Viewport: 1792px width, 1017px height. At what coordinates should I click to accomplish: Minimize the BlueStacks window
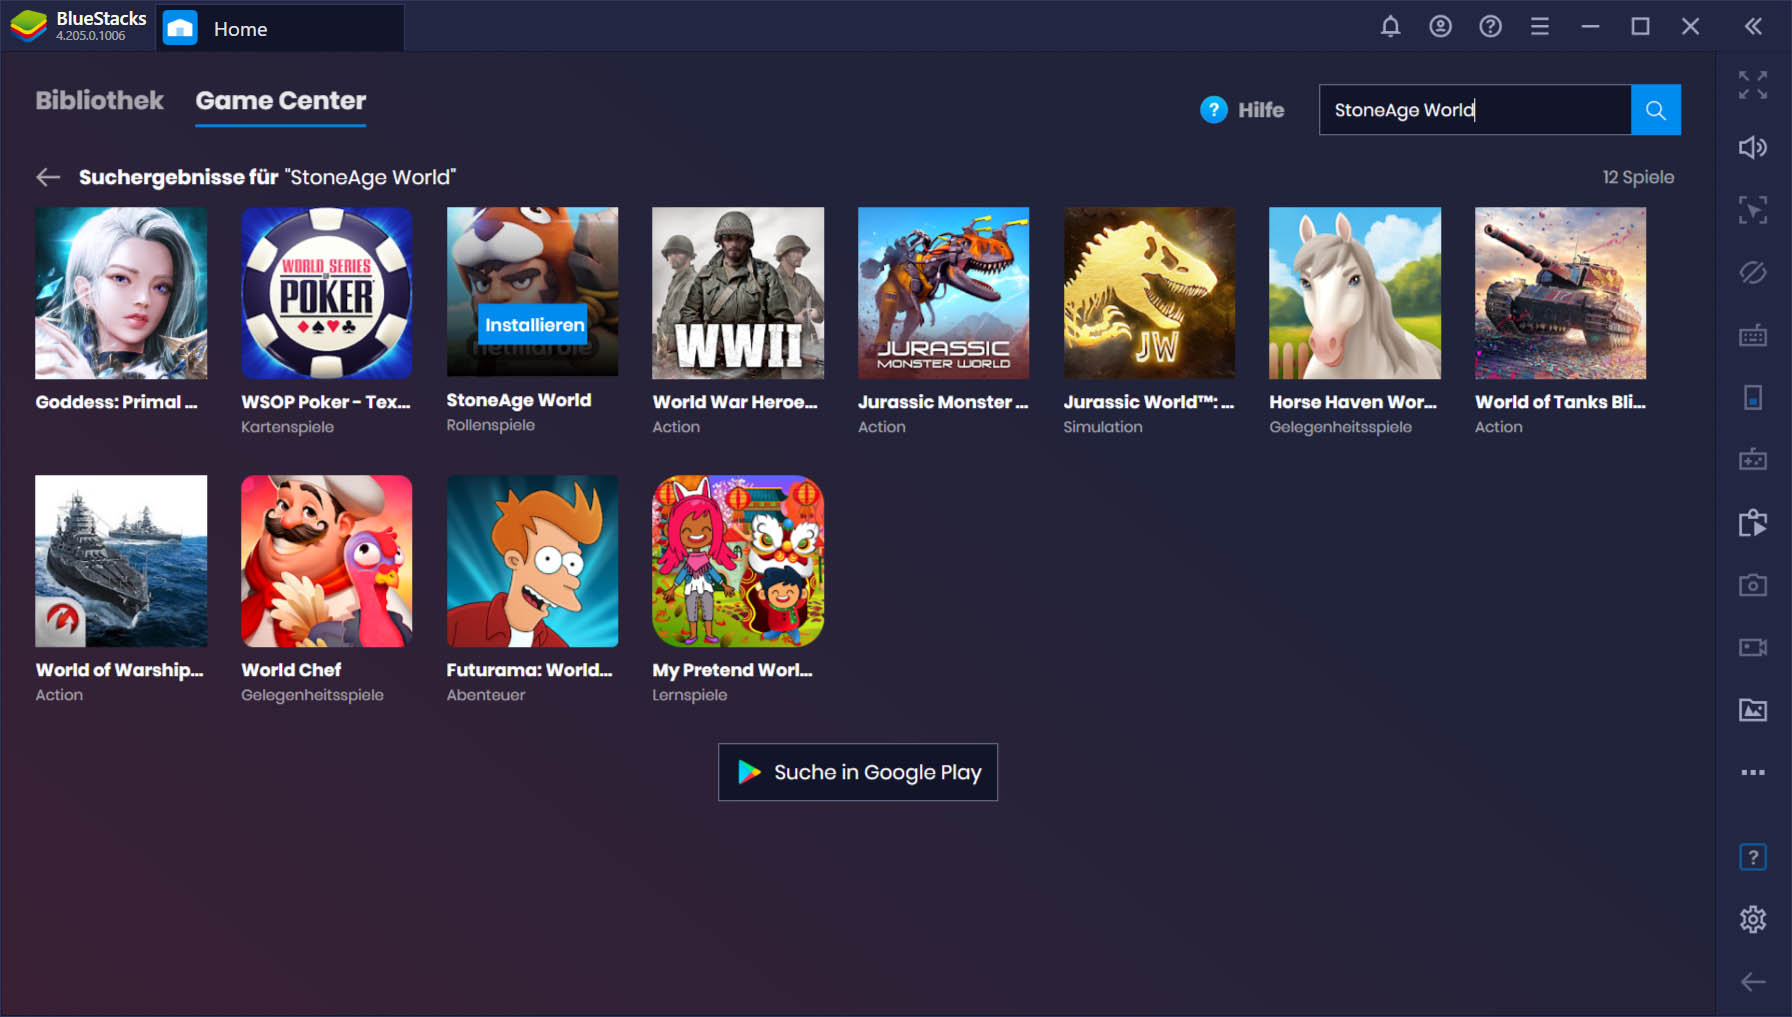1590,27
